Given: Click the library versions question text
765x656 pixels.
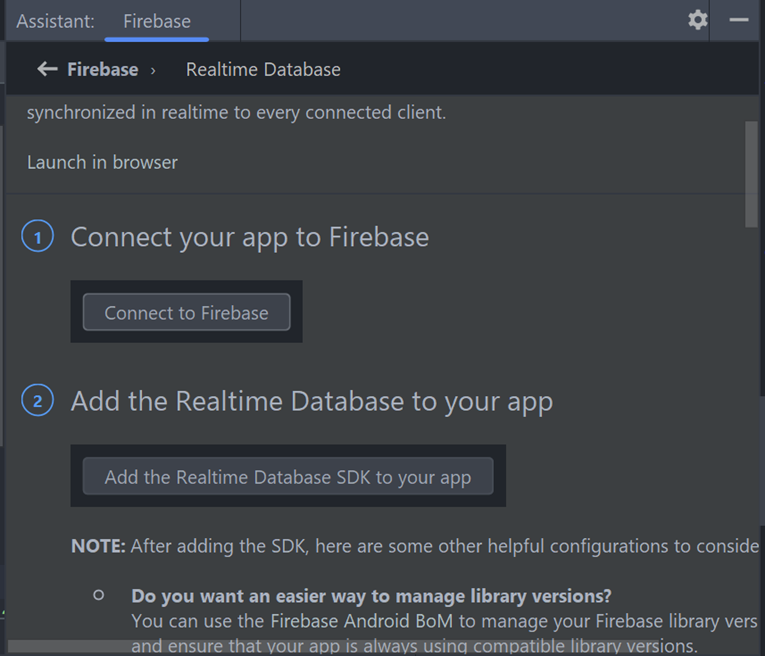Looking at the screenshot, I should tap(371, 596).
